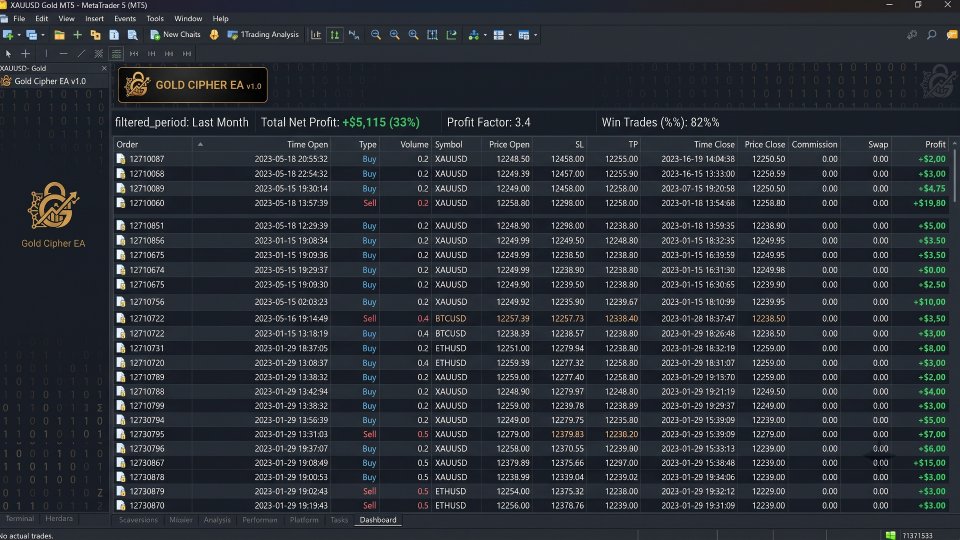Screen dimensions: 960x540
Task: Click the Gold Cipher EA logo banner
Action: 193,84
